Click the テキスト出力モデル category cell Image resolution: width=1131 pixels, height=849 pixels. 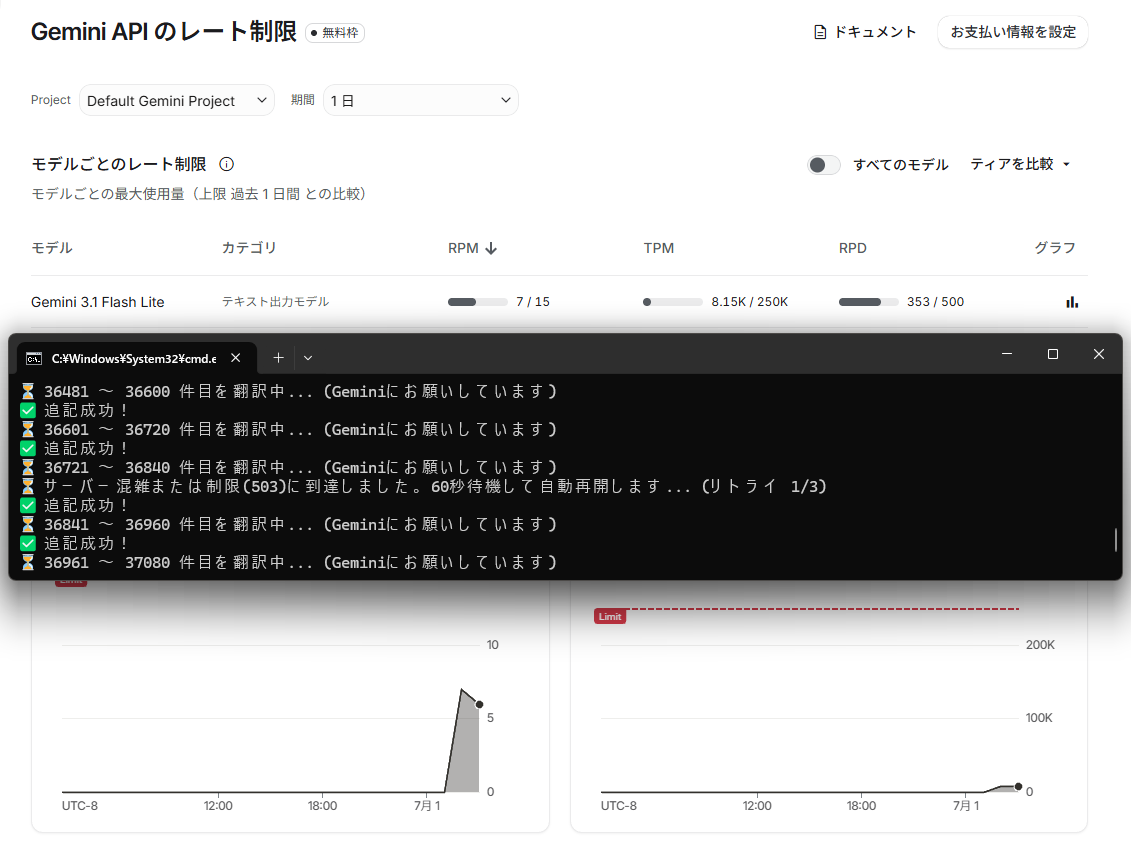point(276,302)
